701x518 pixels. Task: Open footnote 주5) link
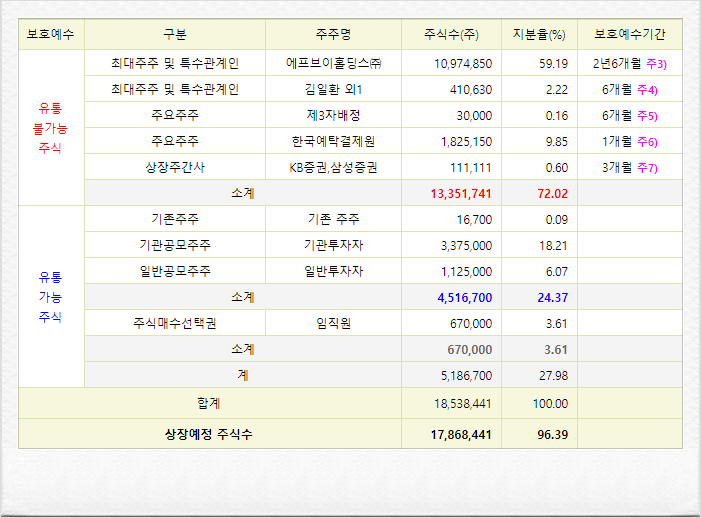click(x=647, y=115)
